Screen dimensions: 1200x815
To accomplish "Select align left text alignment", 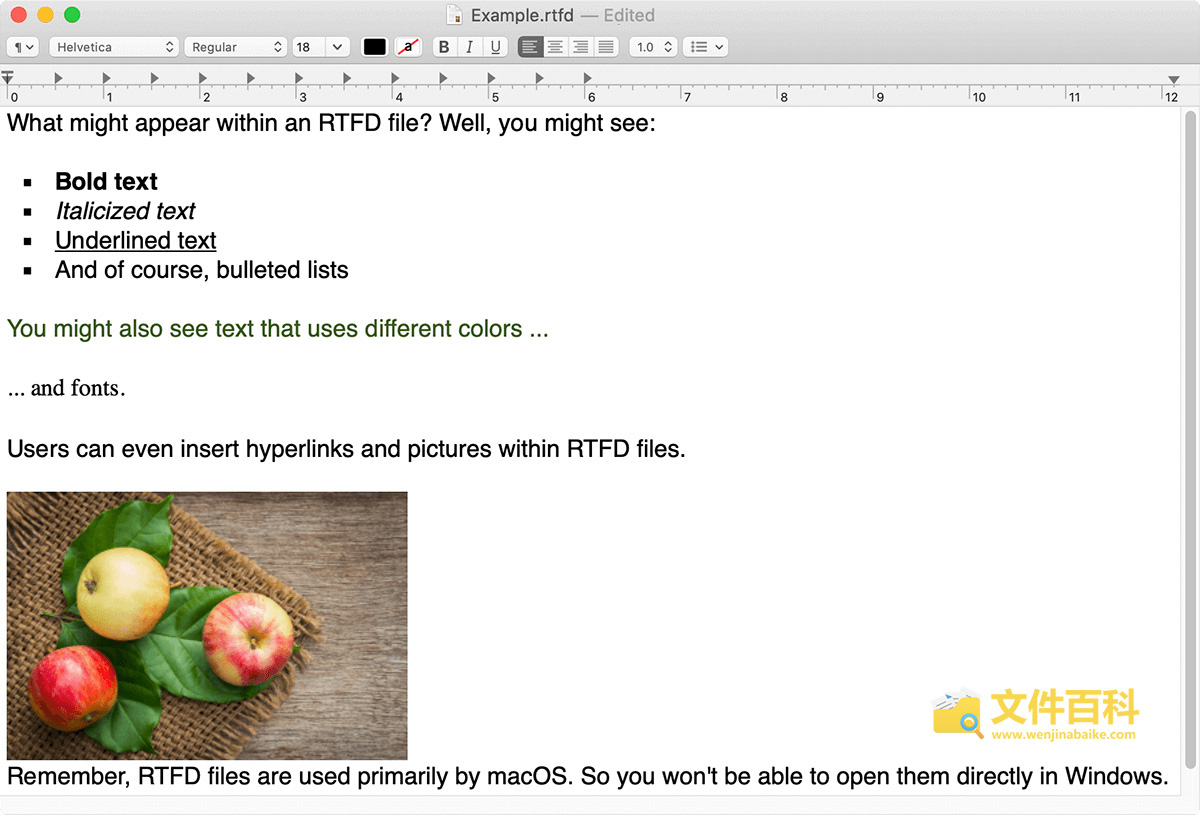I will pos(530,47).
